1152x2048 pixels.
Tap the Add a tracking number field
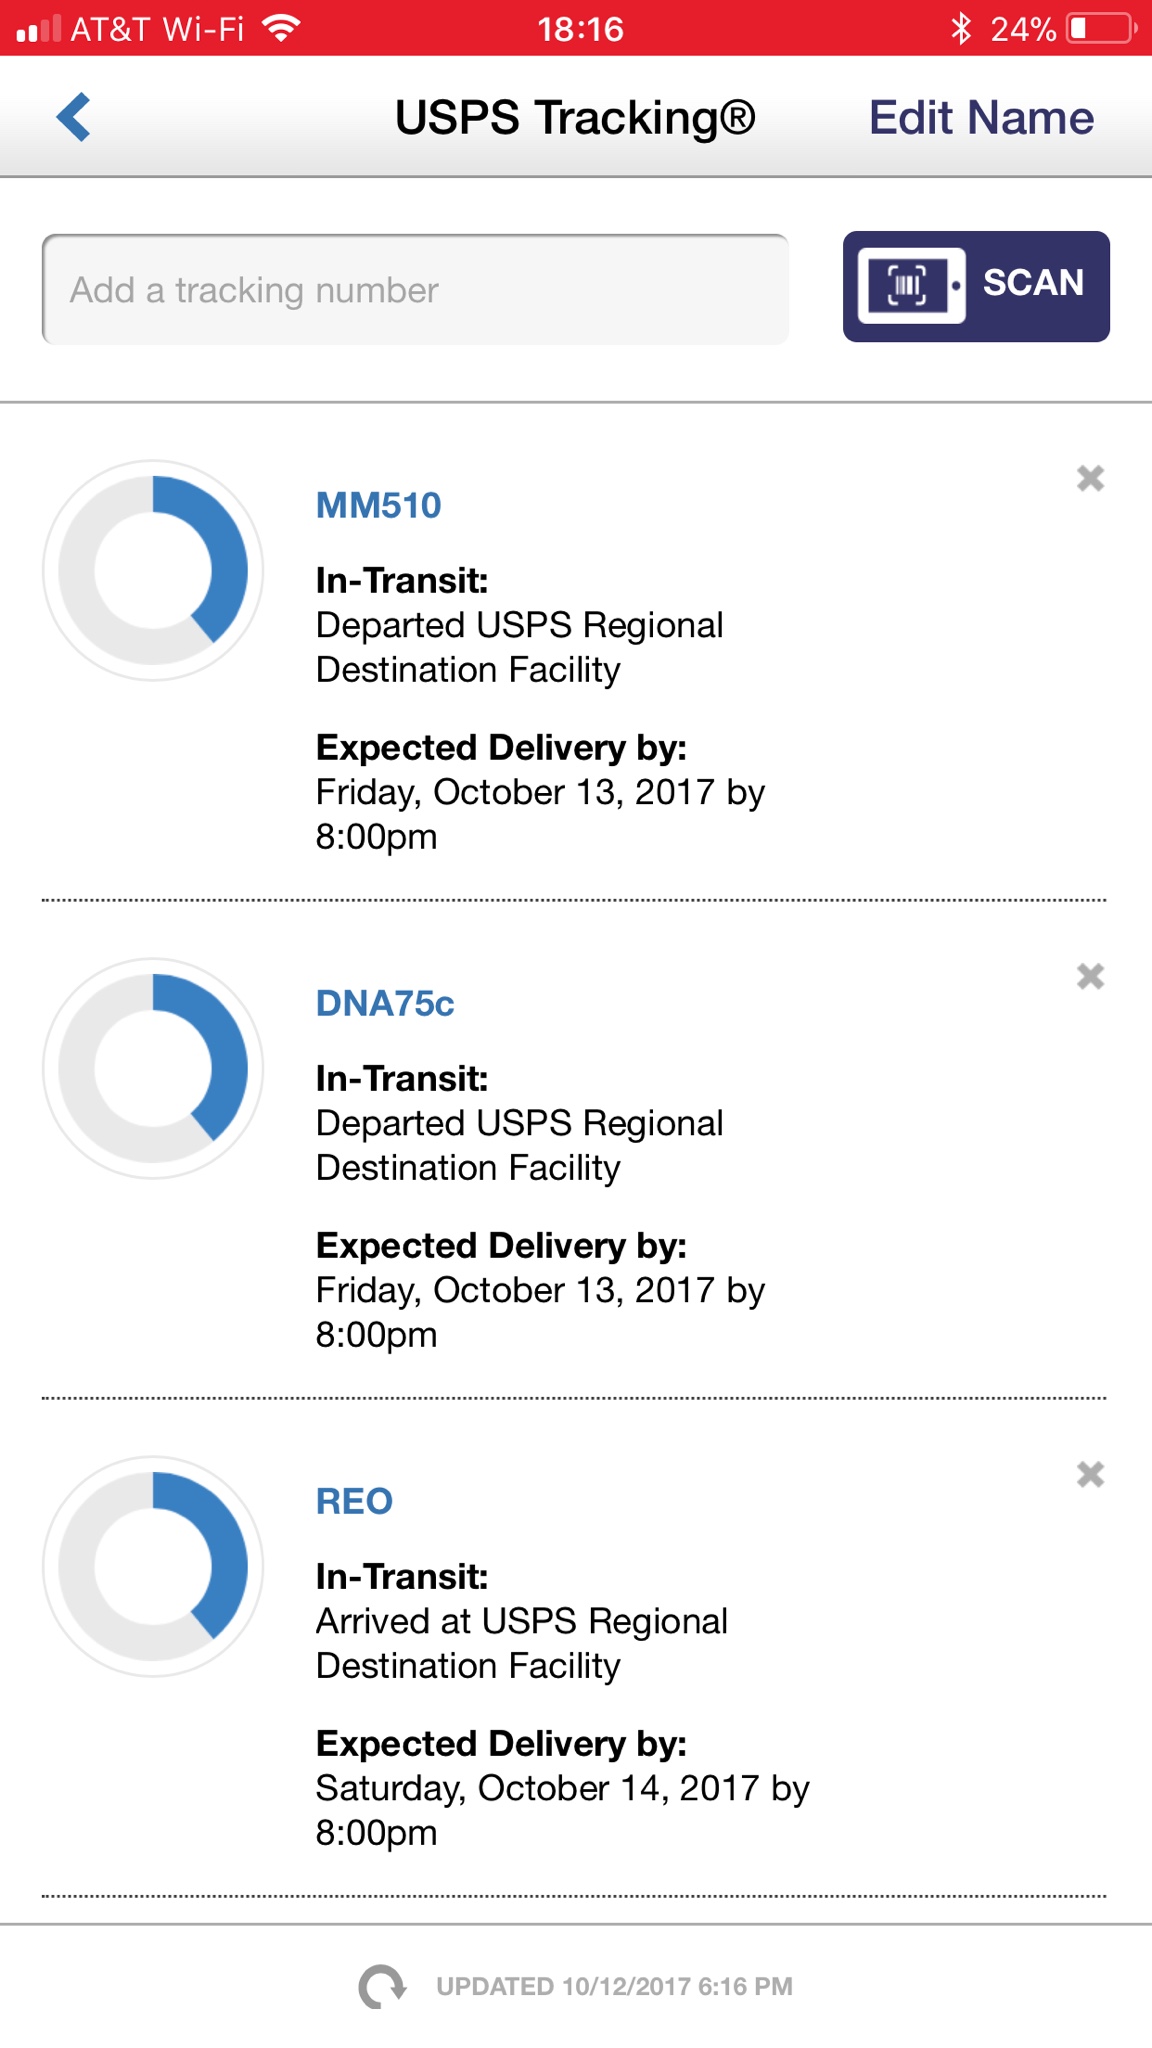point(415,290)
